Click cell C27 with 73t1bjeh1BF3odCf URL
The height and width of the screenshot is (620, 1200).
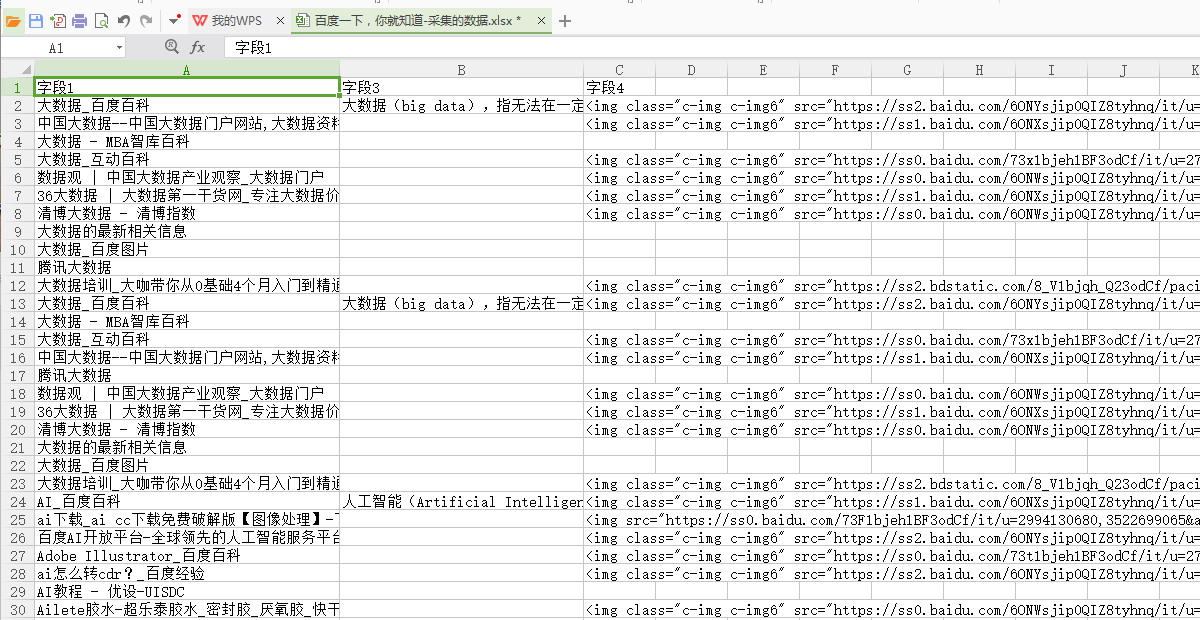point(620,555)
